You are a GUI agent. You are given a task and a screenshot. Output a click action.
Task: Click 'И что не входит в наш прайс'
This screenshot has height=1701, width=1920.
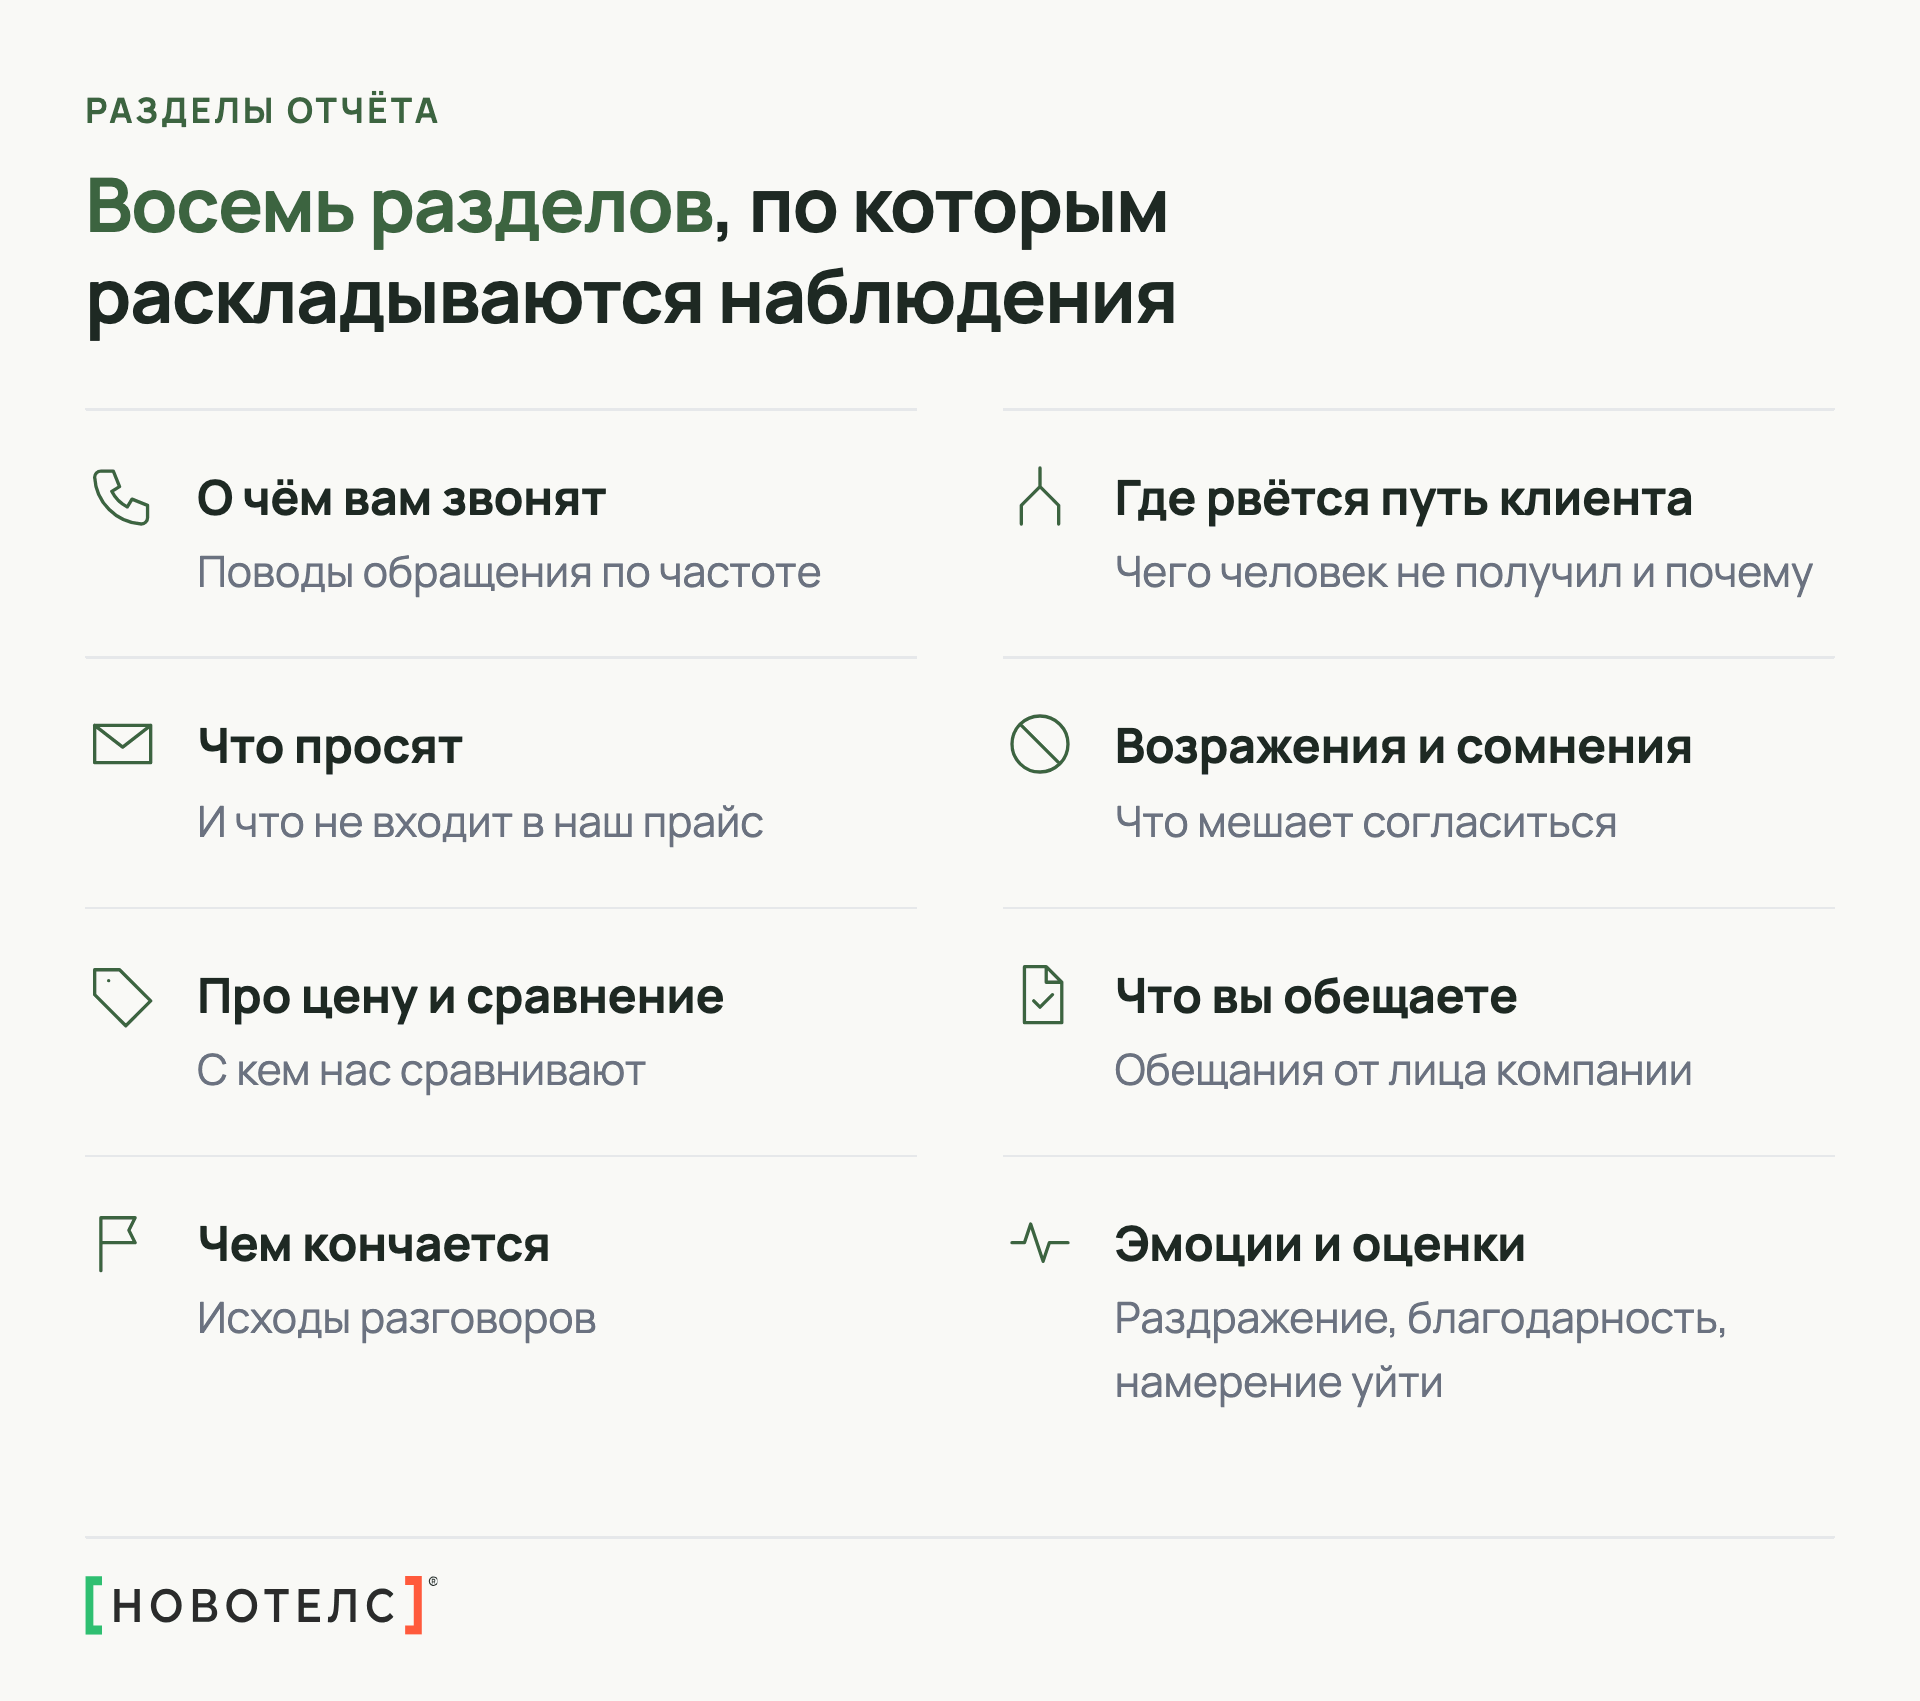[x=480, y=823]
